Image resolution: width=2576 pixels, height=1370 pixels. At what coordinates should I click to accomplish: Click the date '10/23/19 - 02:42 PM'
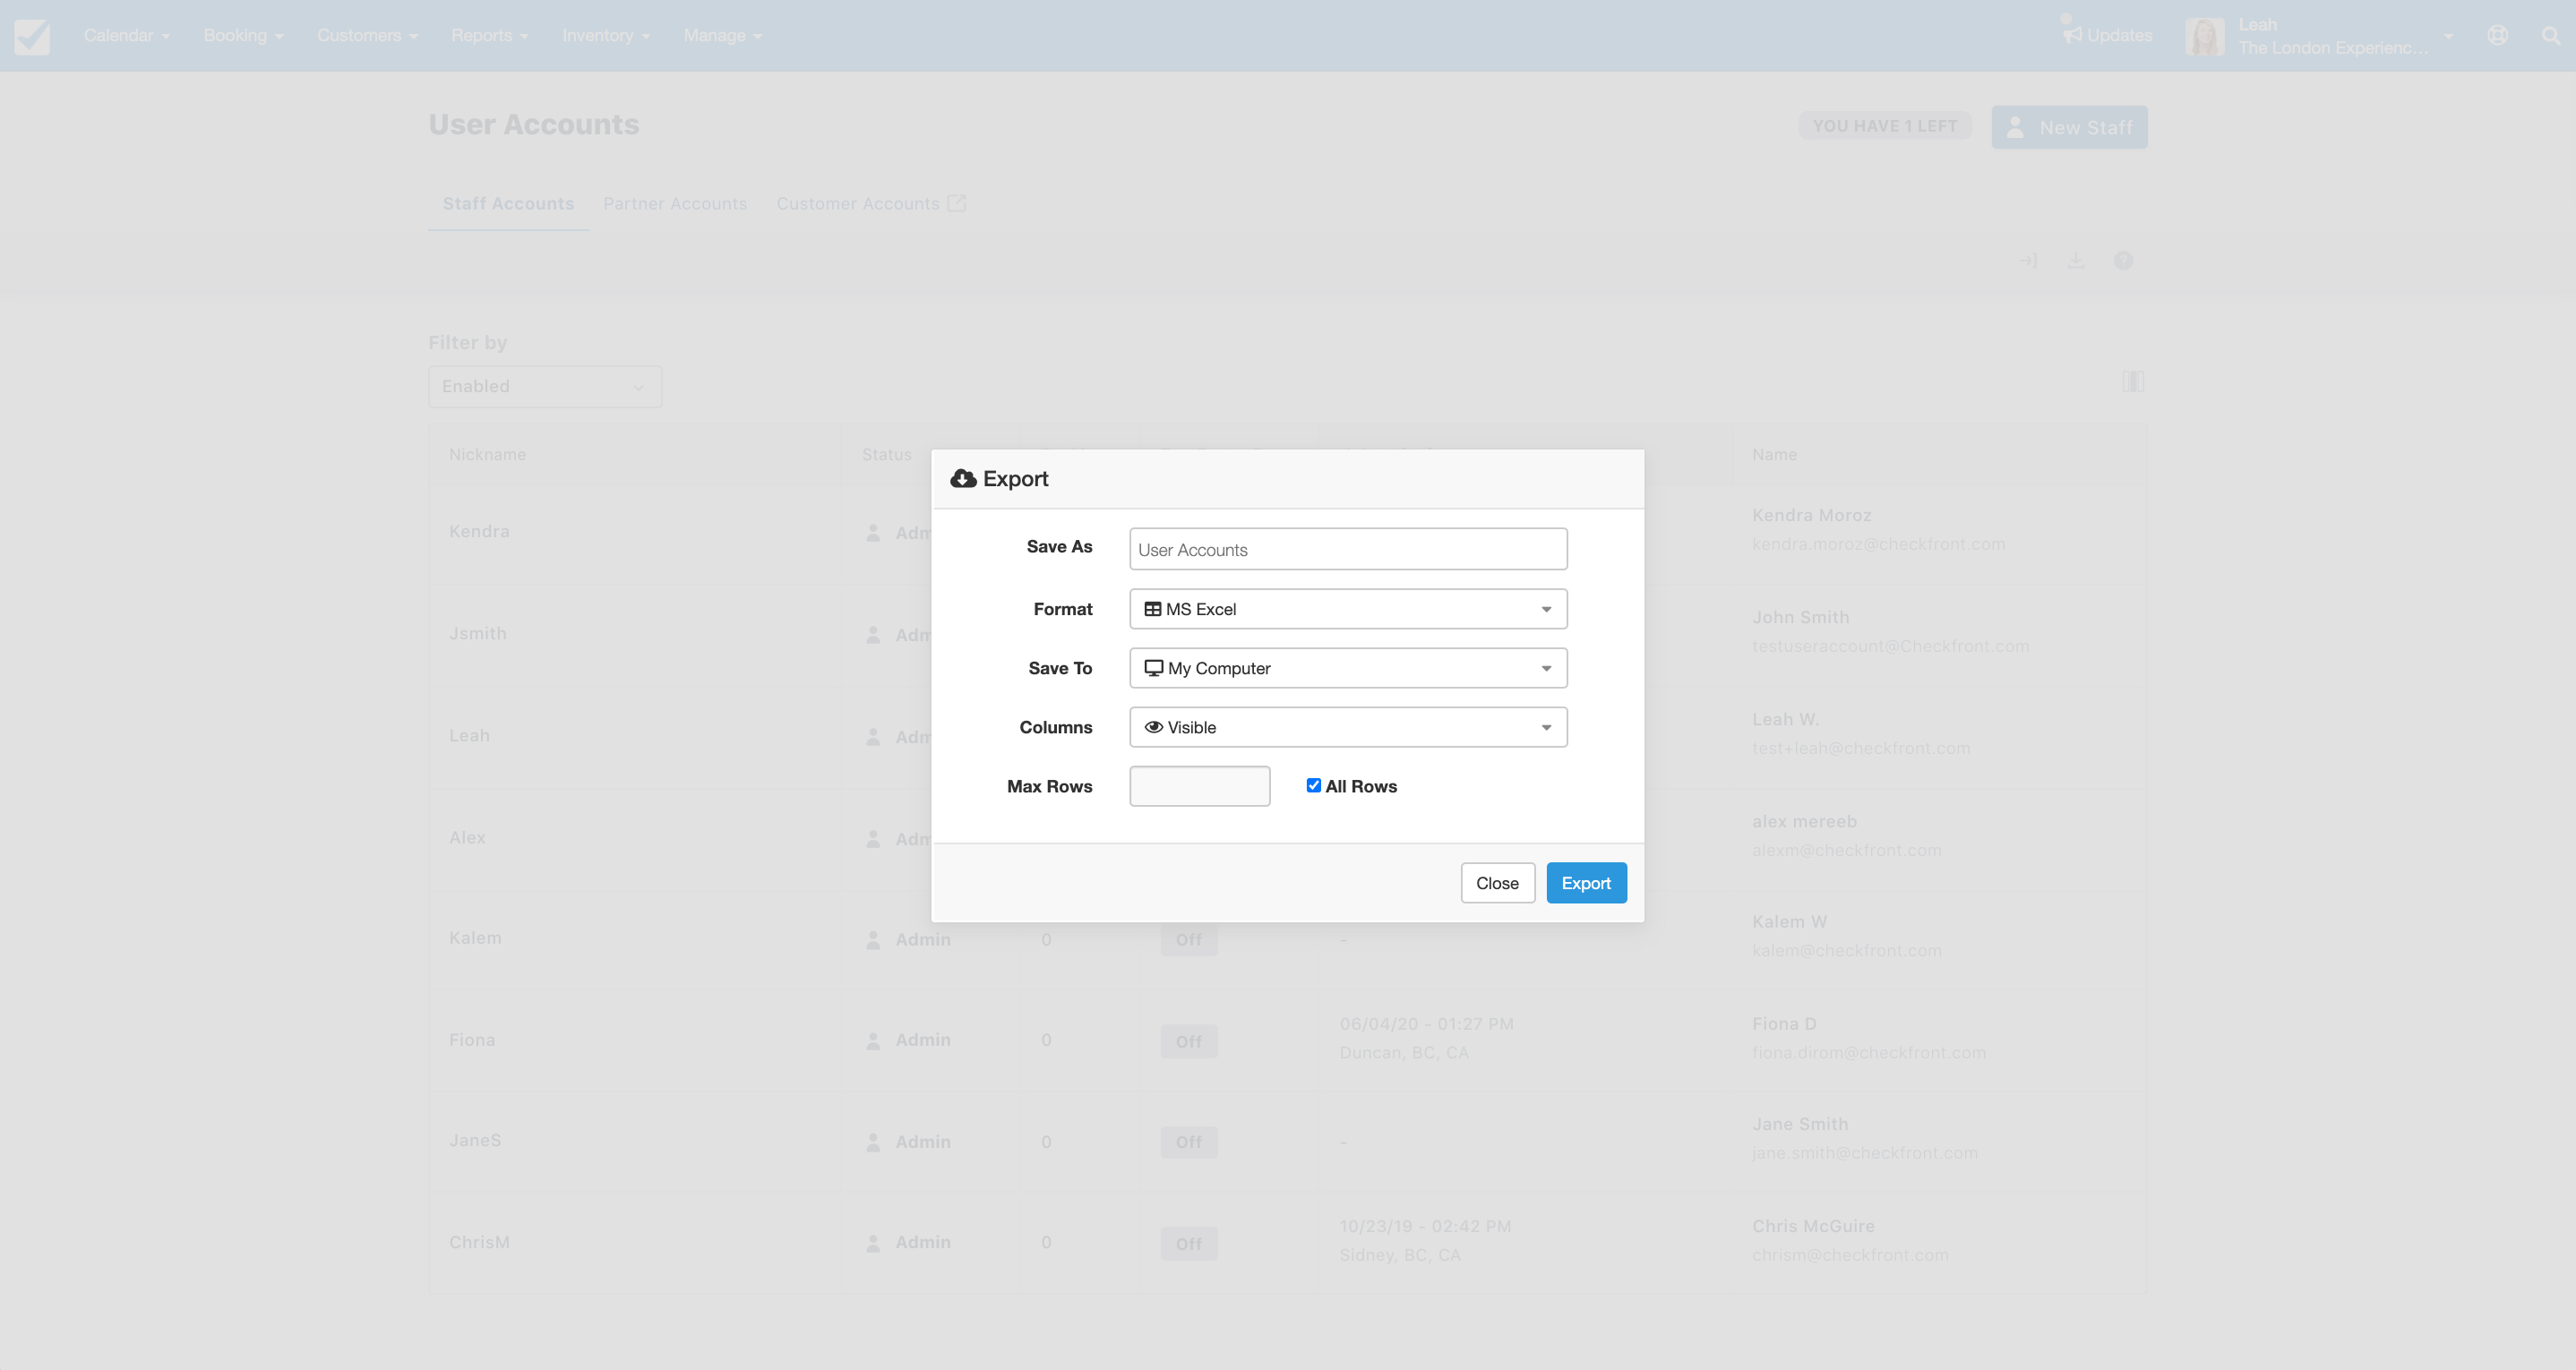tap(1425, 1227)
